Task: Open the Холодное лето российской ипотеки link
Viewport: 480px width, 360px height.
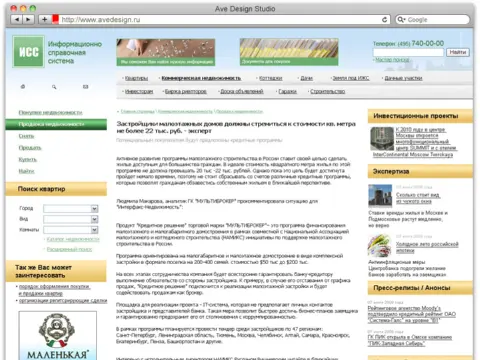Action: (x=427, y=247)
